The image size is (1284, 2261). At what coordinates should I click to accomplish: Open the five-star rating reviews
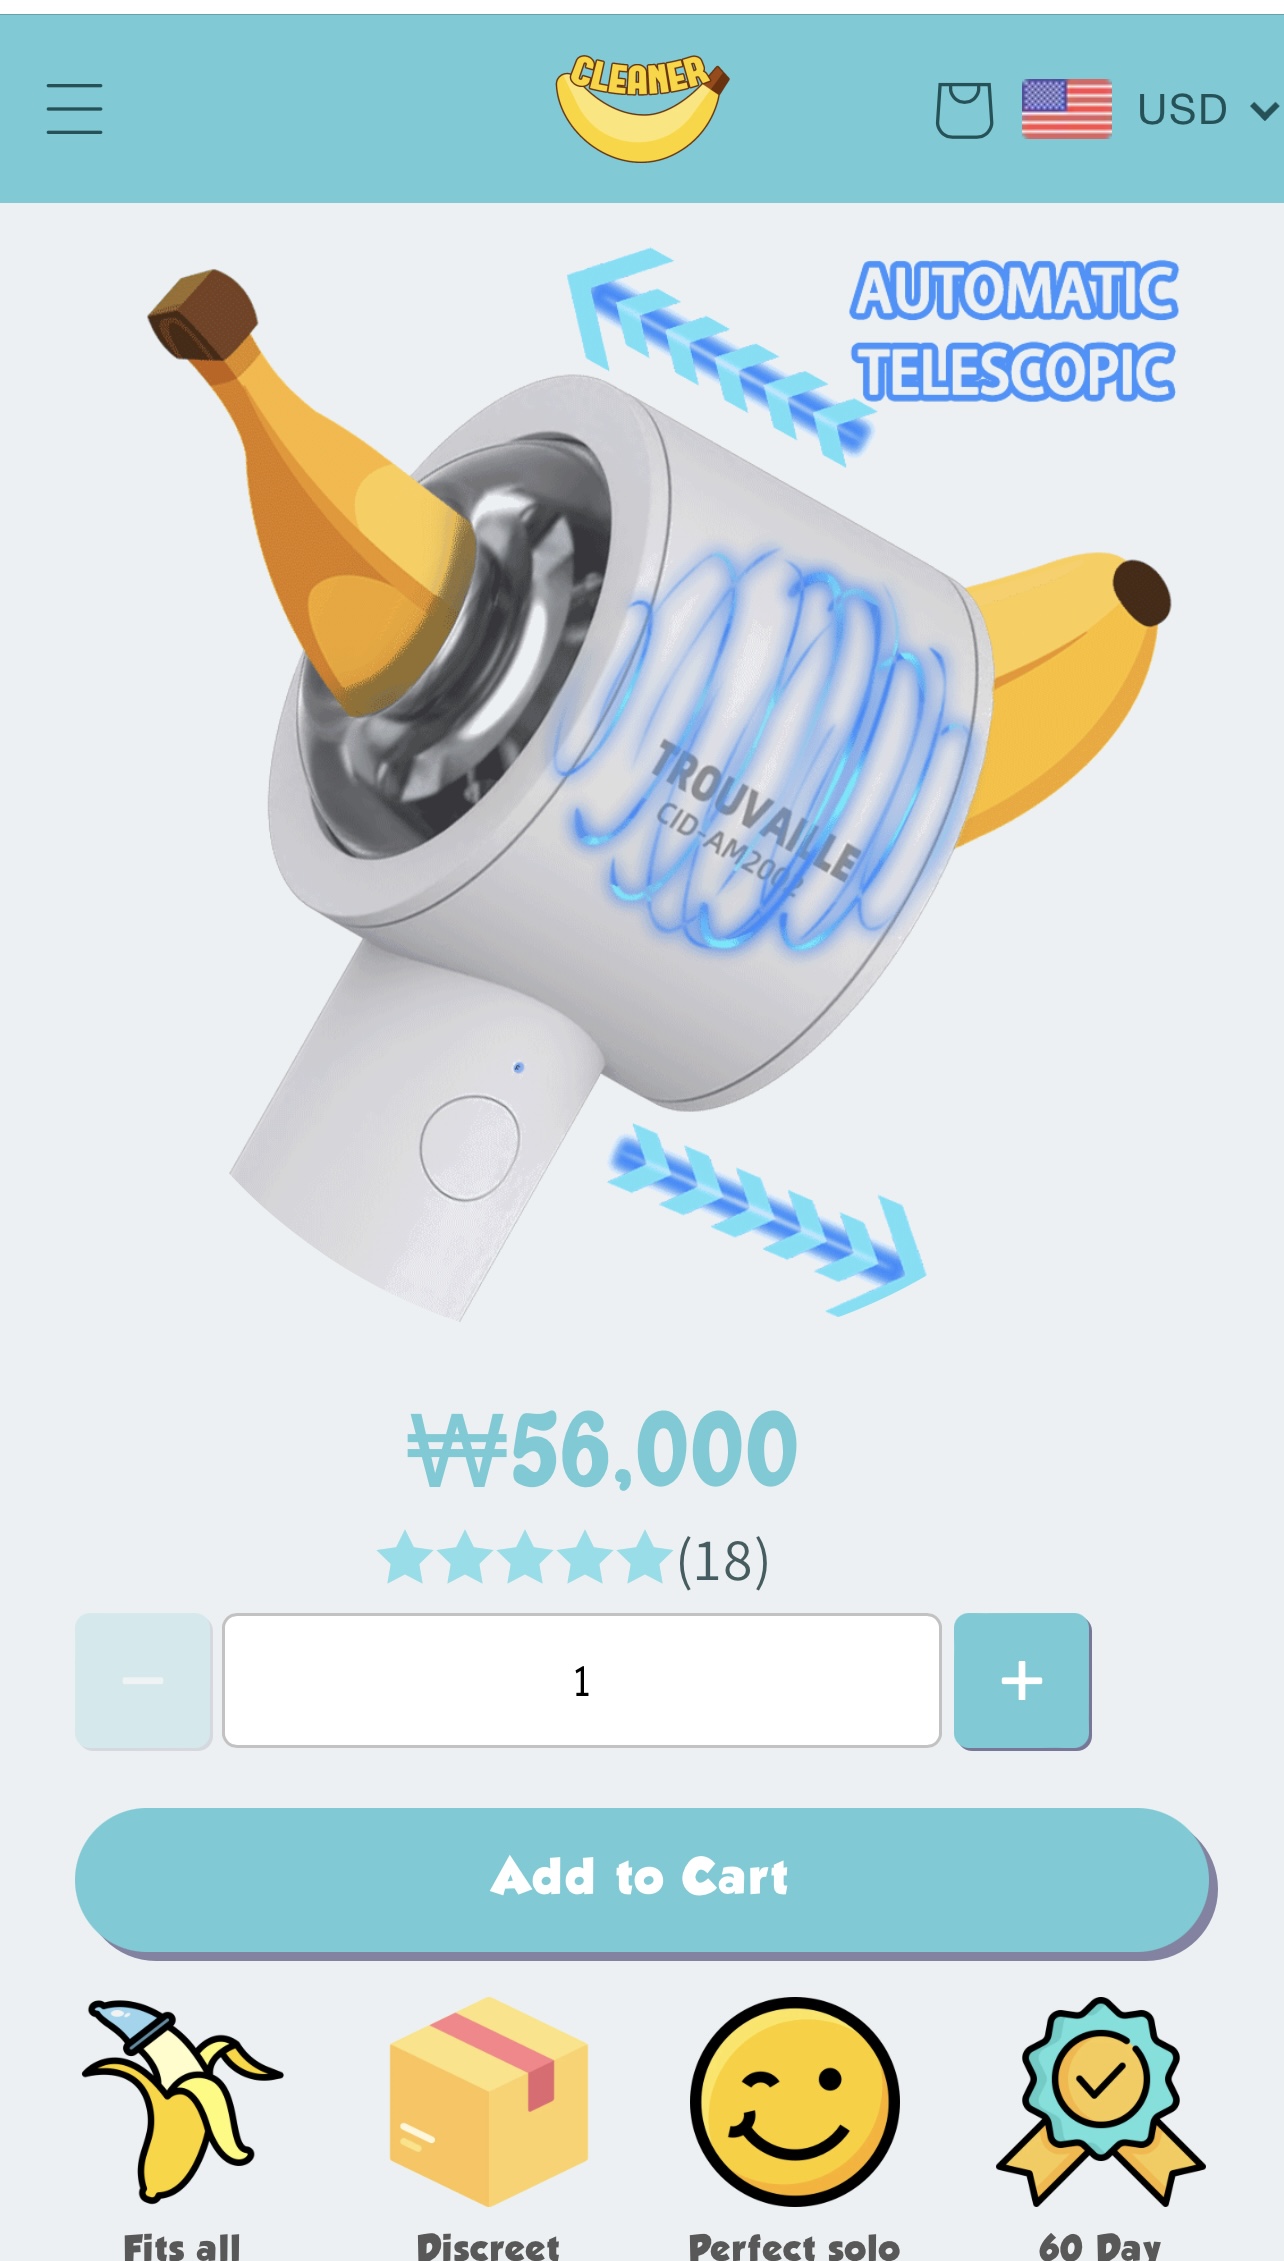click(524, 1559)
